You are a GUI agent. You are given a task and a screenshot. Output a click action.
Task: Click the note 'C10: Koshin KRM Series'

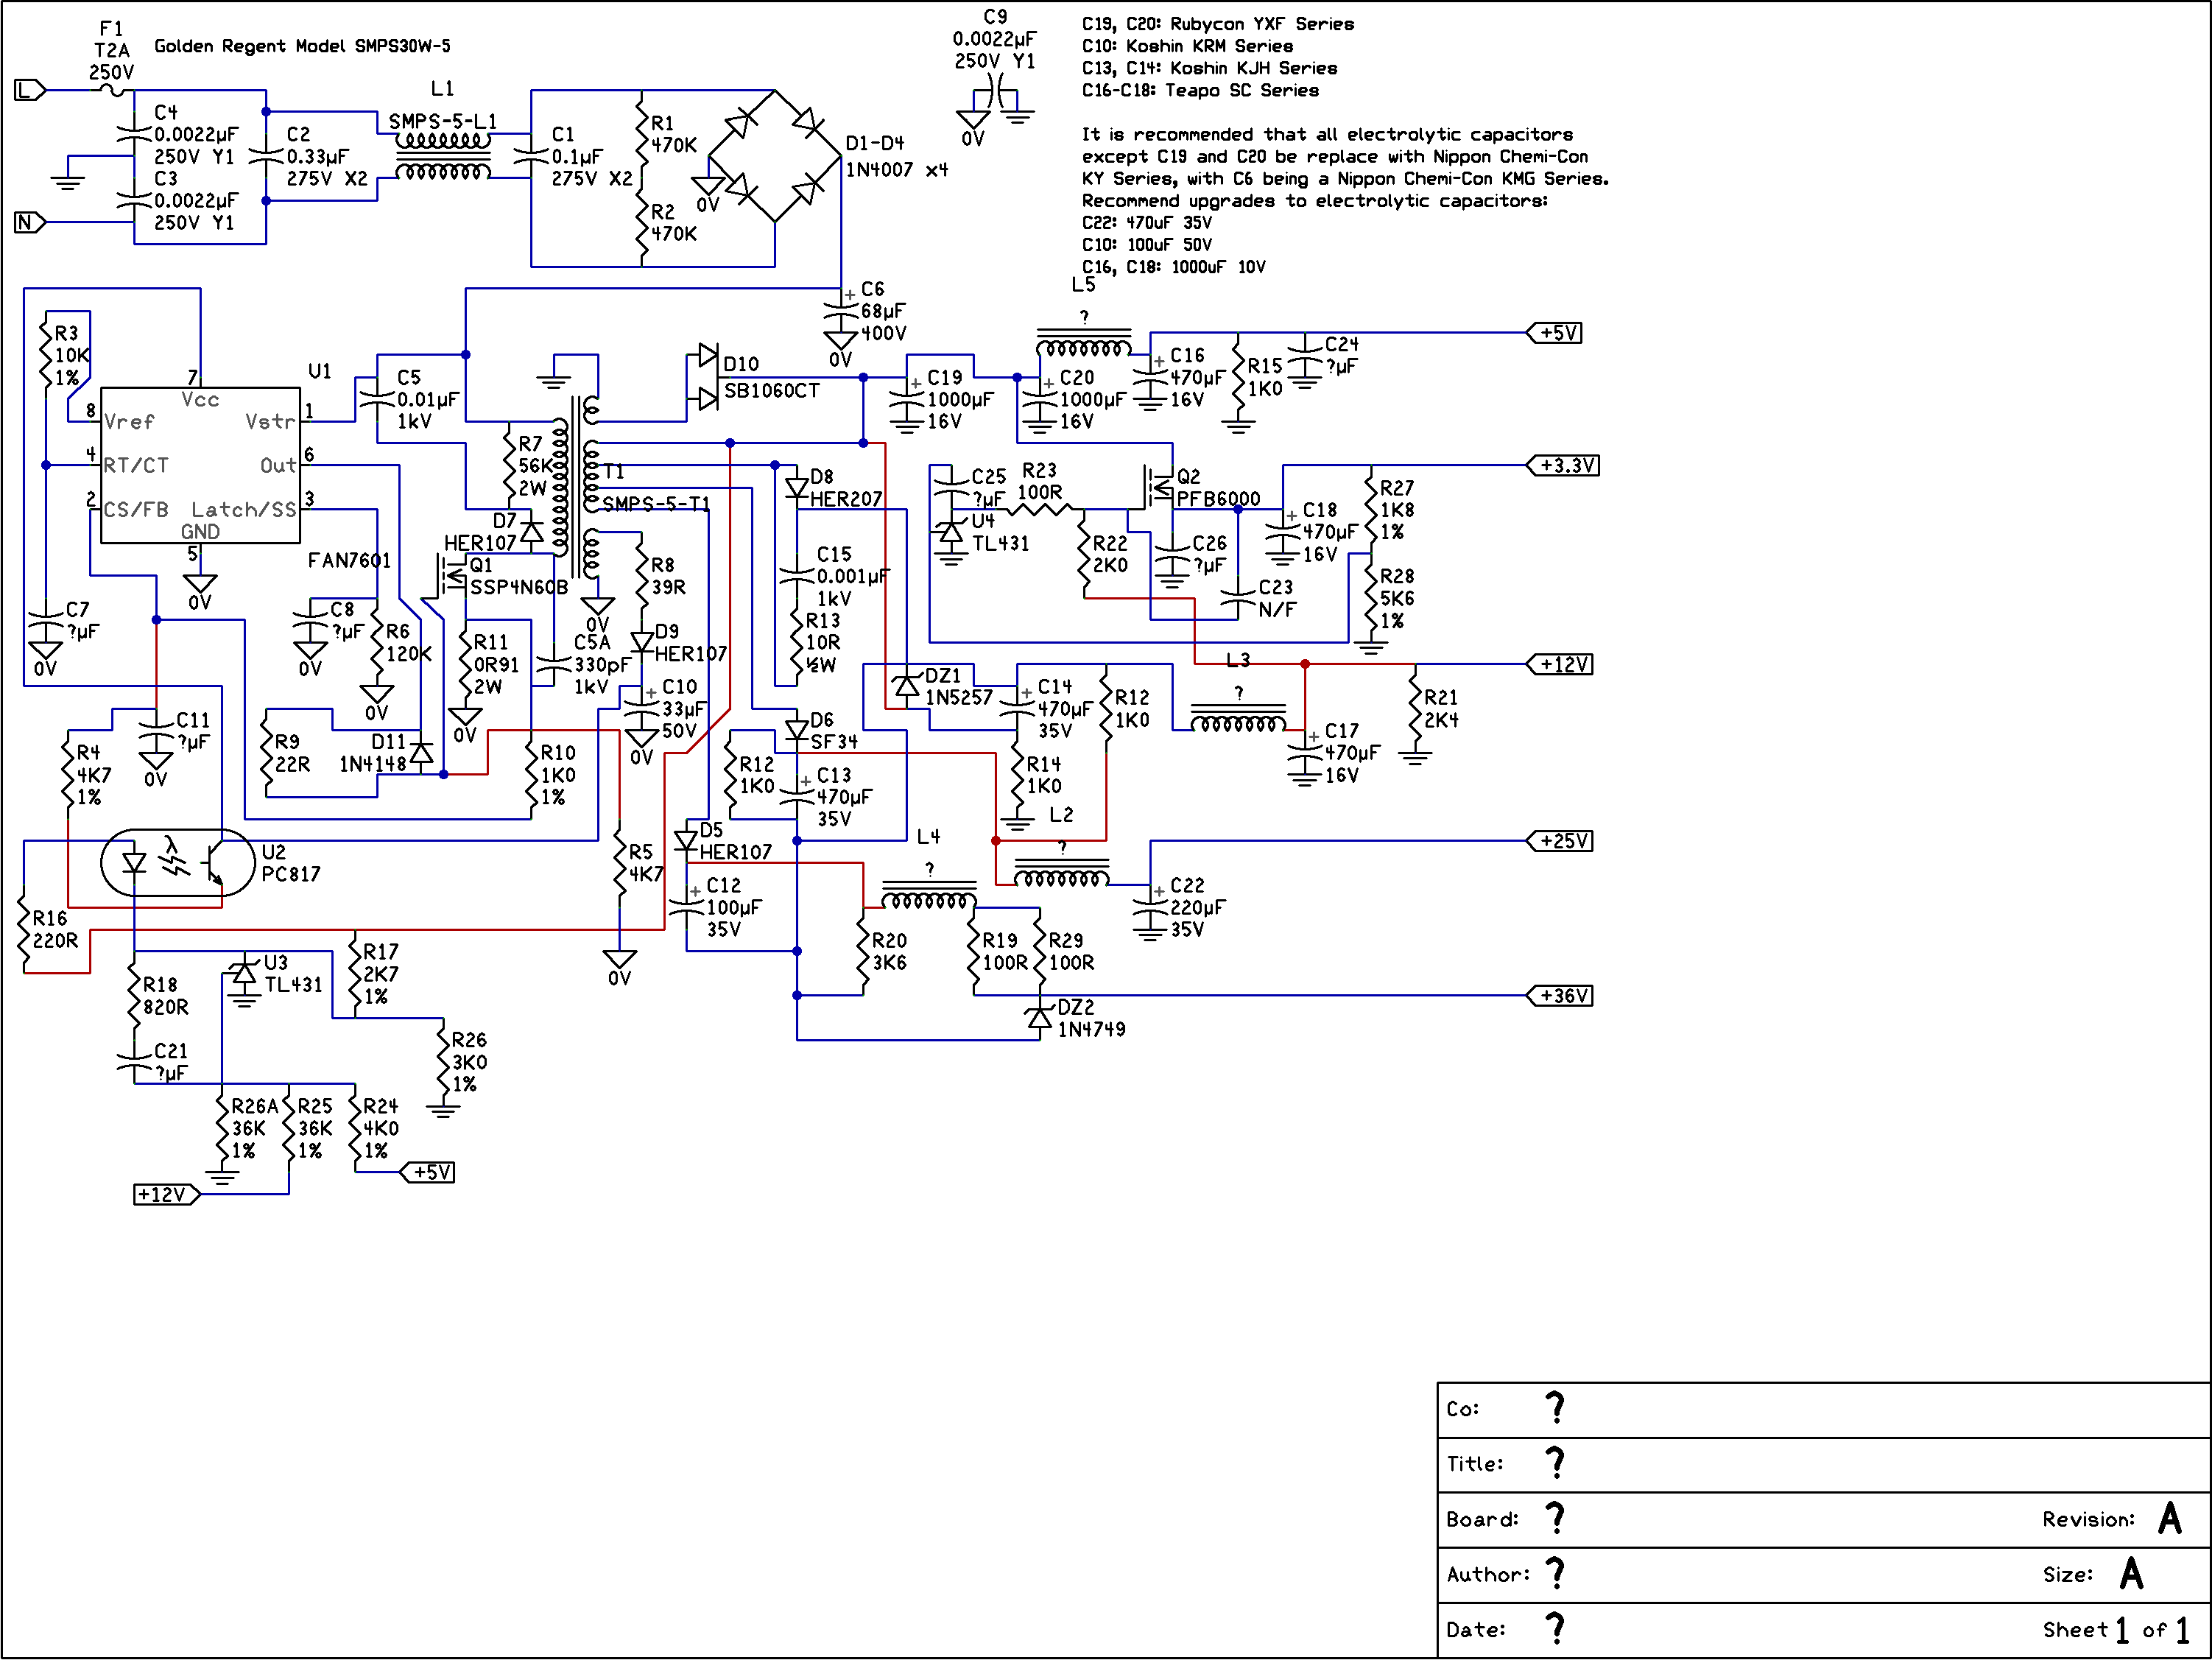click(1187, 46)
